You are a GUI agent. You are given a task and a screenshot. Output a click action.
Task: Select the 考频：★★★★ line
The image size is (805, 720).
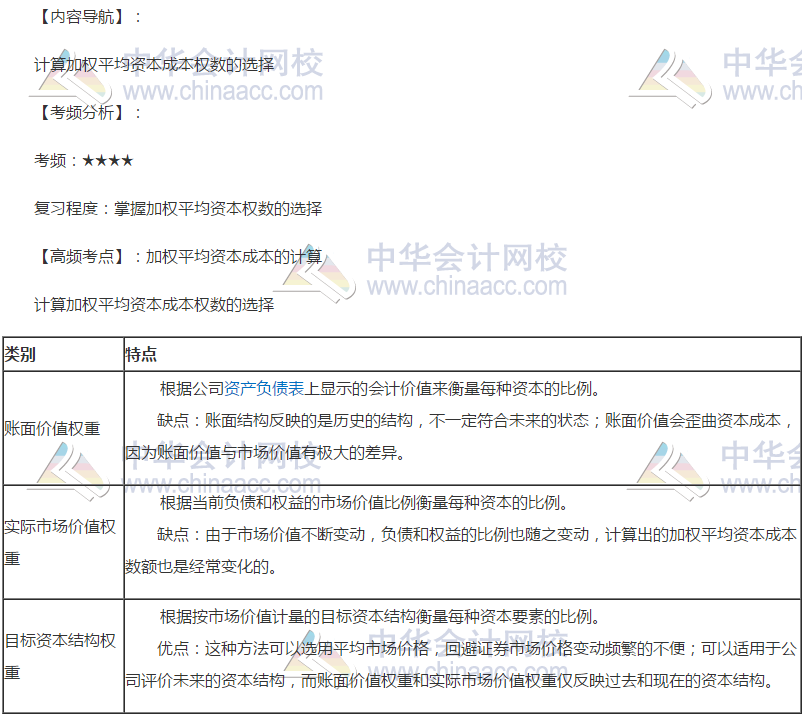(84, 161)
